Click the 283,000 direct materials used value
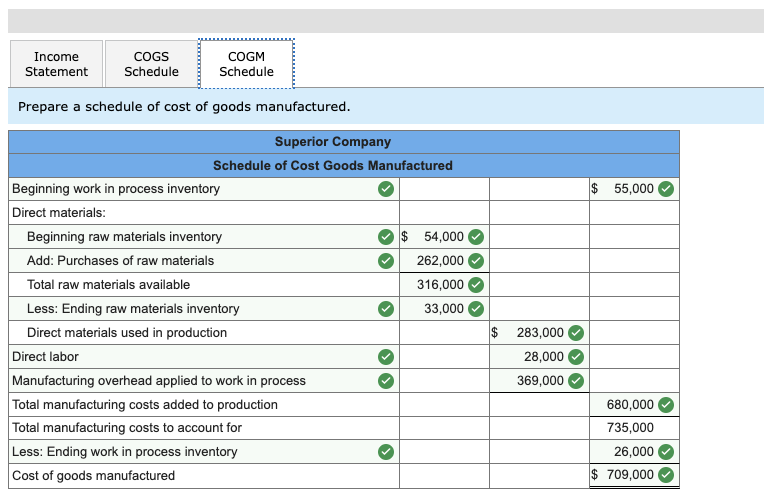This screenshot has height=497, width=764. (540, 333)
